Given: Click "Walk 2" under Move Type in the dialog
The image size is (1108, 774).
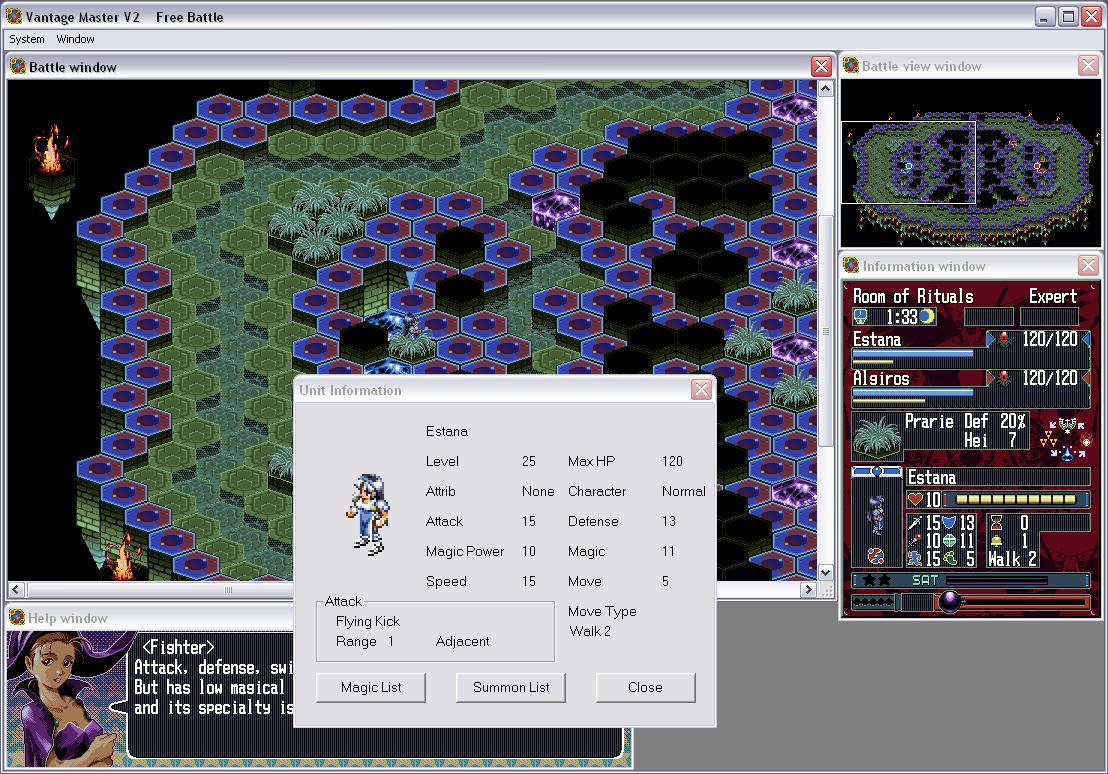Looking at the screenshot, I should click(590, 631).
